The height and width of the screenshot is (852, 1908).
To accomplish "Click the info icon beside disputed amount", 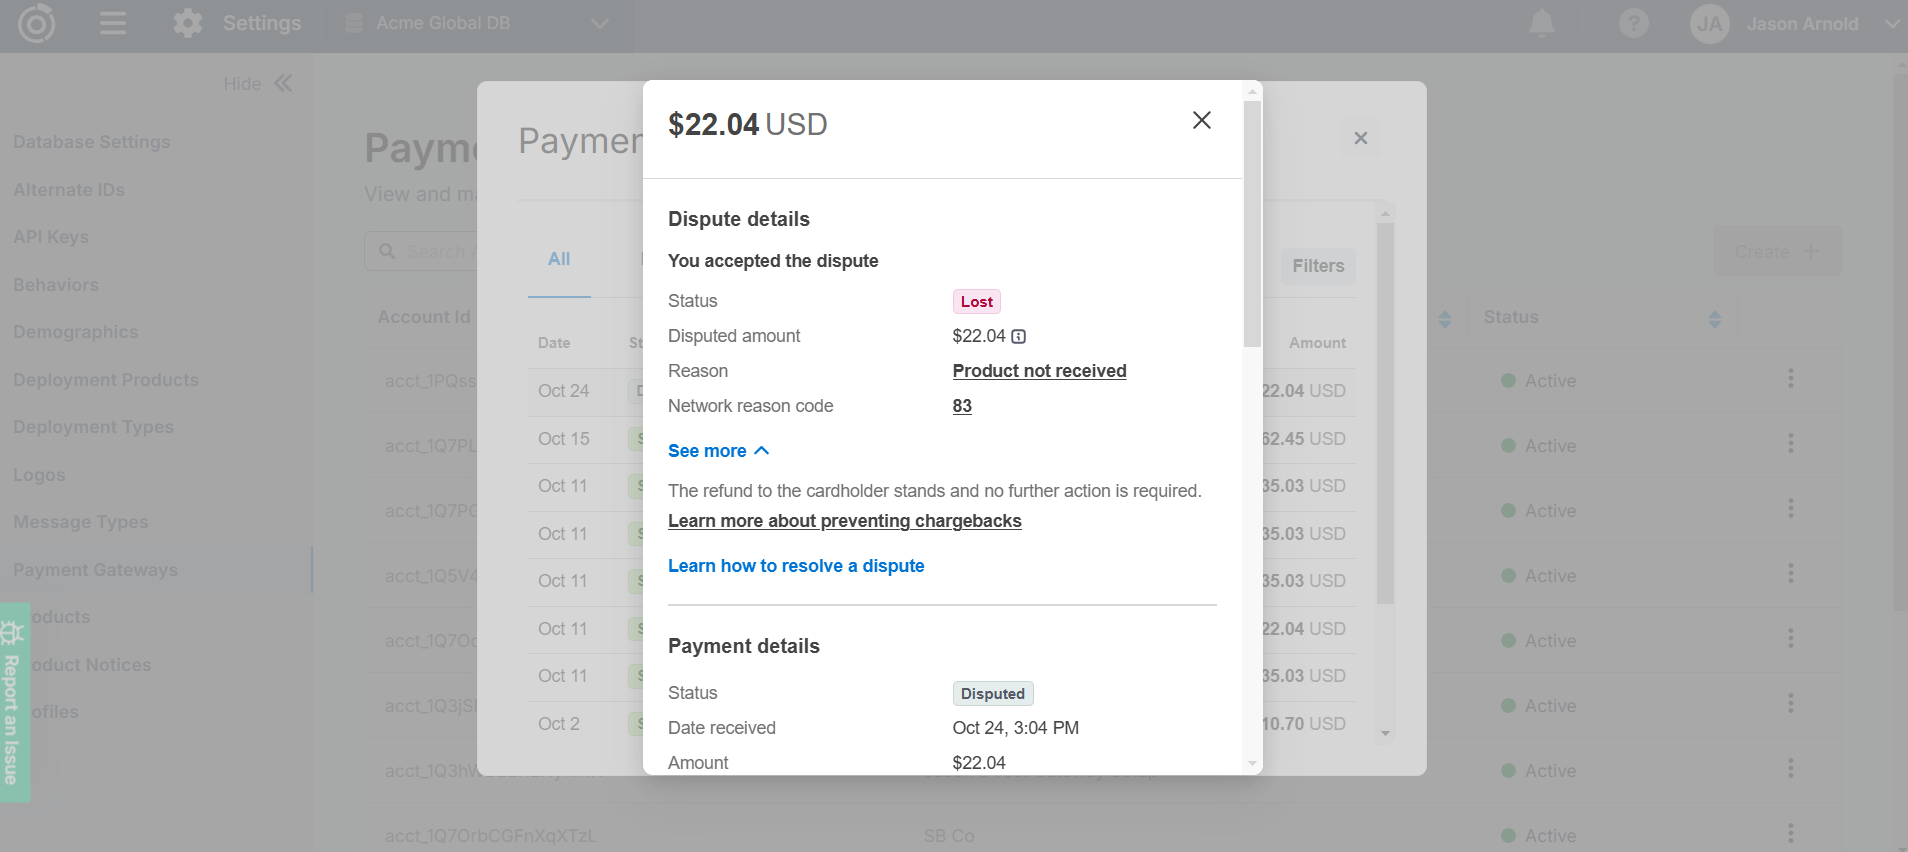I will (x=1018, y=337).
